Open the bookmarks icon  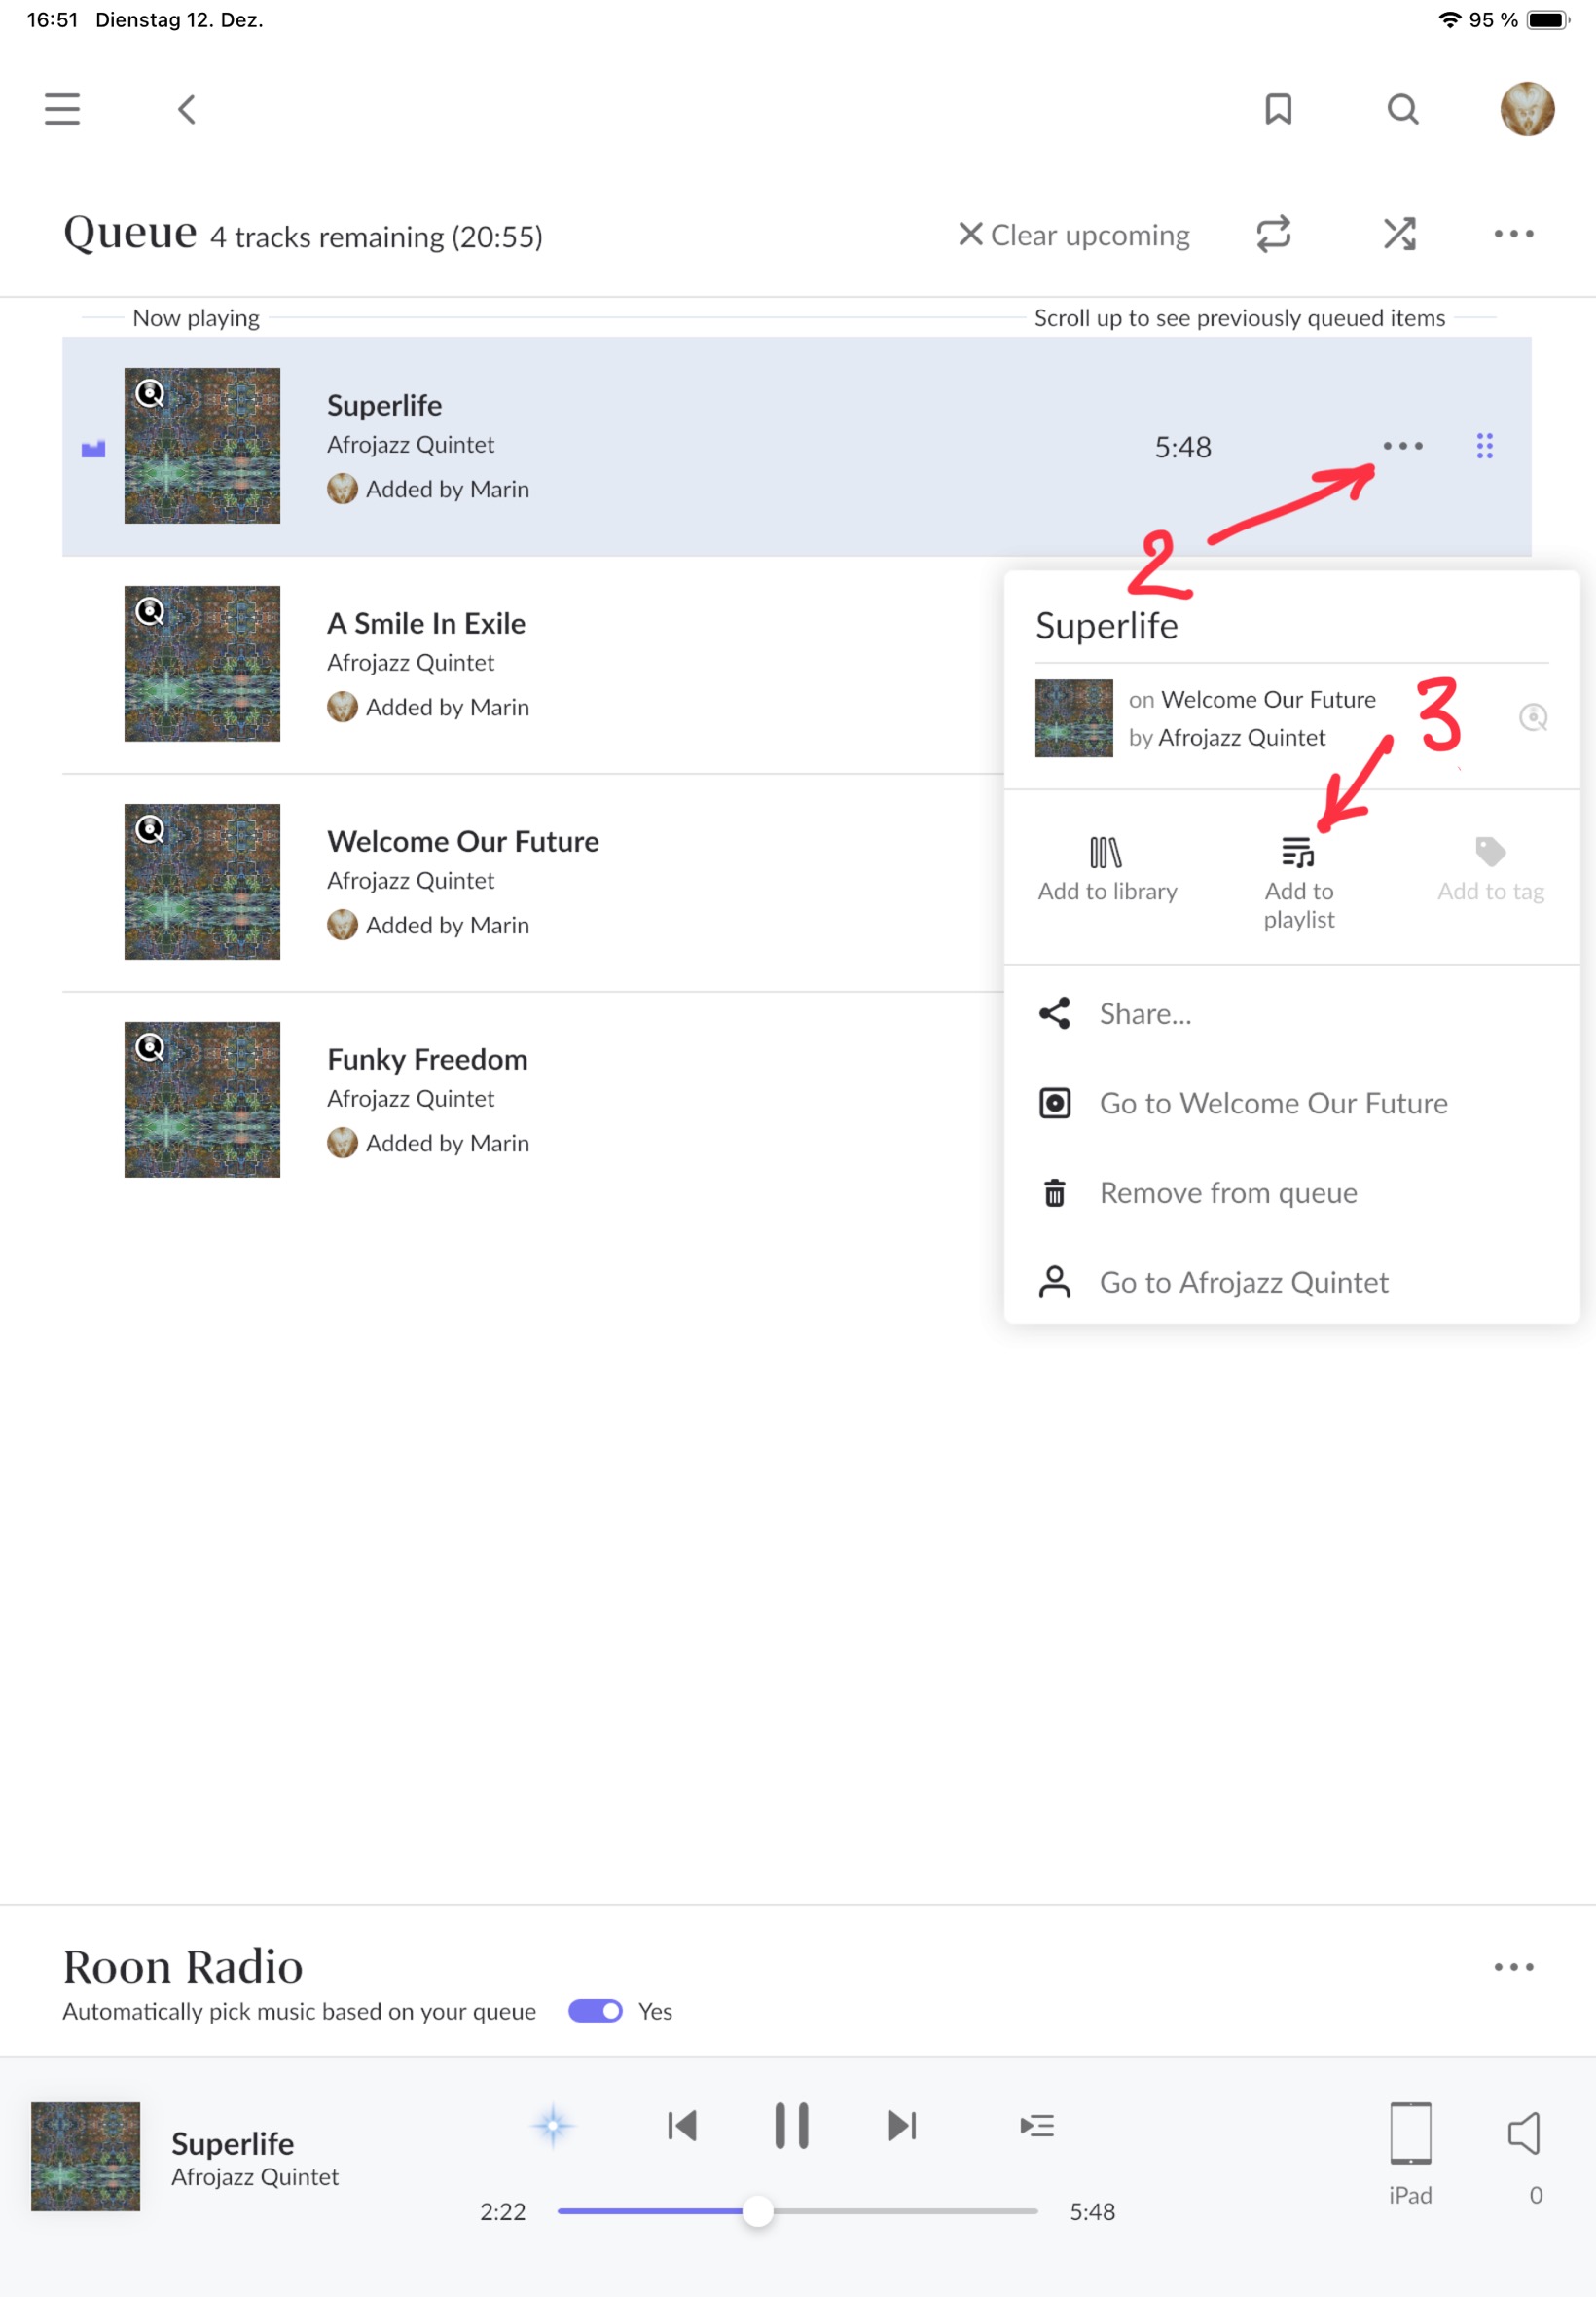pyautogui.click(x=1278, y=109)
